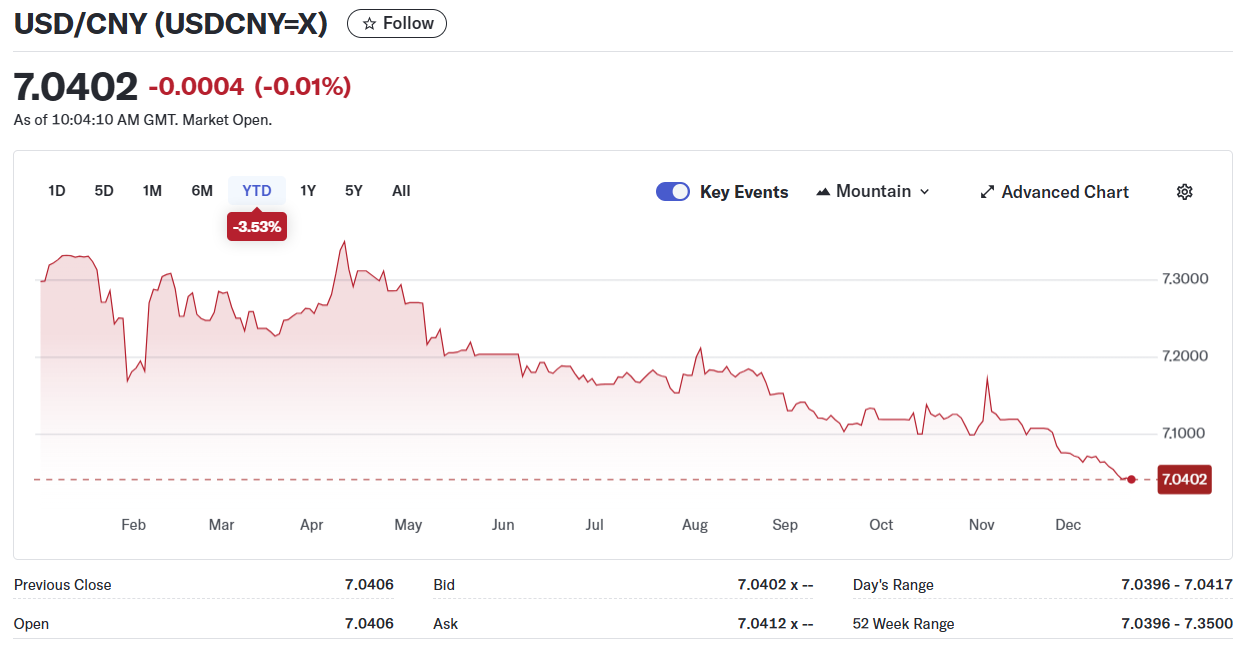The height and width of the screenshot is (648, 1259).
Task: Click the Mountain chart type icon
Action: tap(823, 192)
